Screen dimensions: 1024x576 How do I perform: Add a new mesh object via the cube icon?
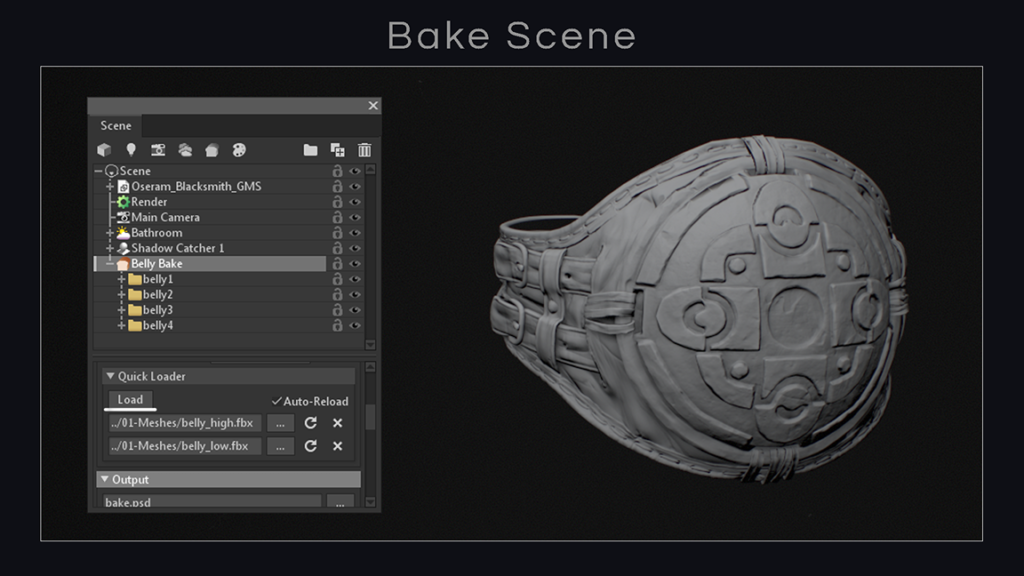[x=103, y=149]
